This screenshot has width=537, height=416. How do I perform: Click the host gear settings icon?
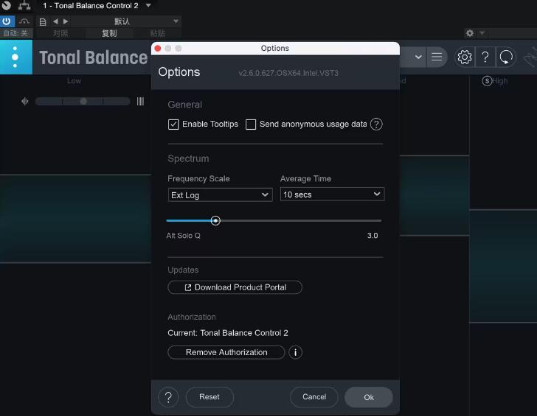pyautogui.click(x=470, y=33)
